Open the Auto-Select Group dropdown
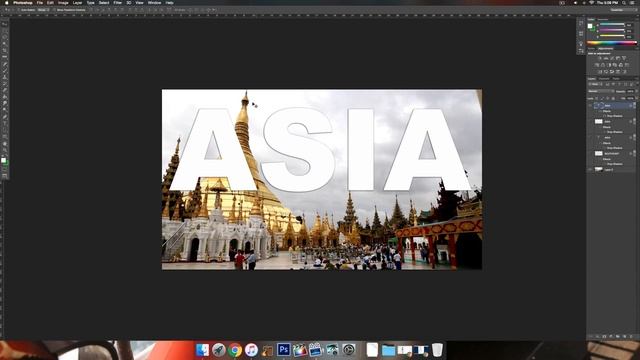The height and width of the screenshot is (360, 640). tap(43, 10)
